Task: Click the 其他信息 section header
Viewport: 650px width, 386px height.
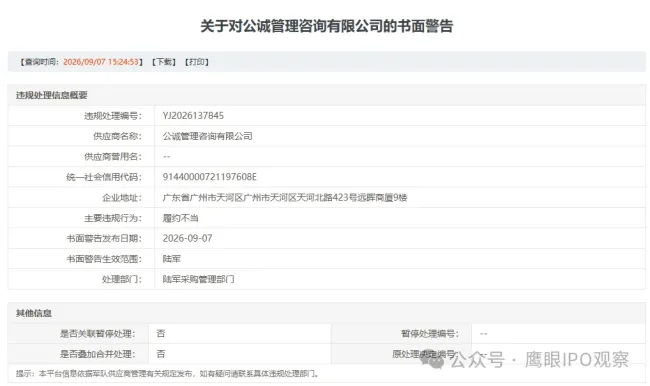Action: tap(34, 313)
